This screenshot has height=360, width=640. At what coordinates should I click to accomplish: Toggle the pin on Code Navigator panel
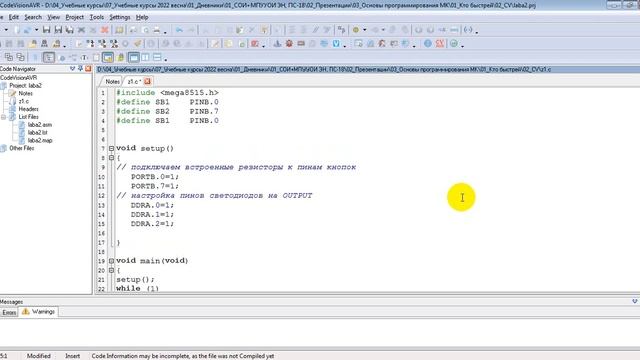click(80, 69)
